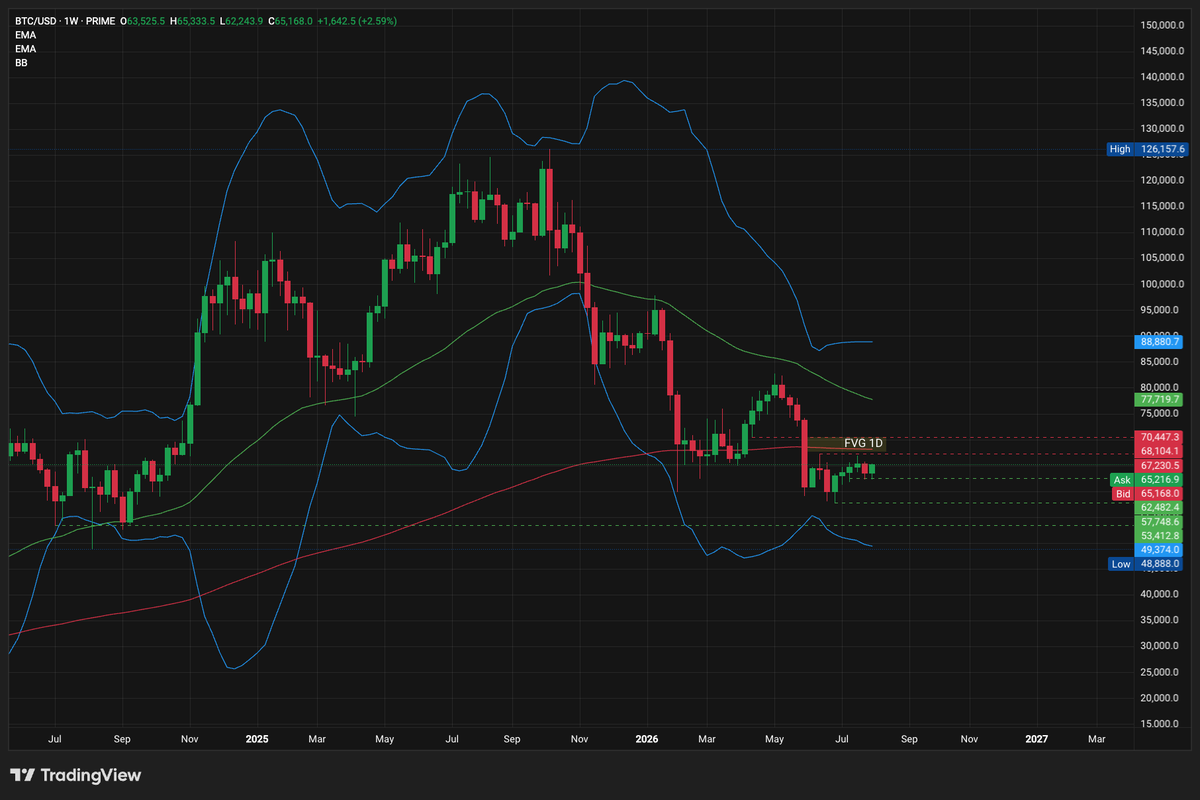Click the 110,000.0 price axis tick
Image resolution: width=1200 pixels, height=800 pixels.
(x=1162, y=232)
